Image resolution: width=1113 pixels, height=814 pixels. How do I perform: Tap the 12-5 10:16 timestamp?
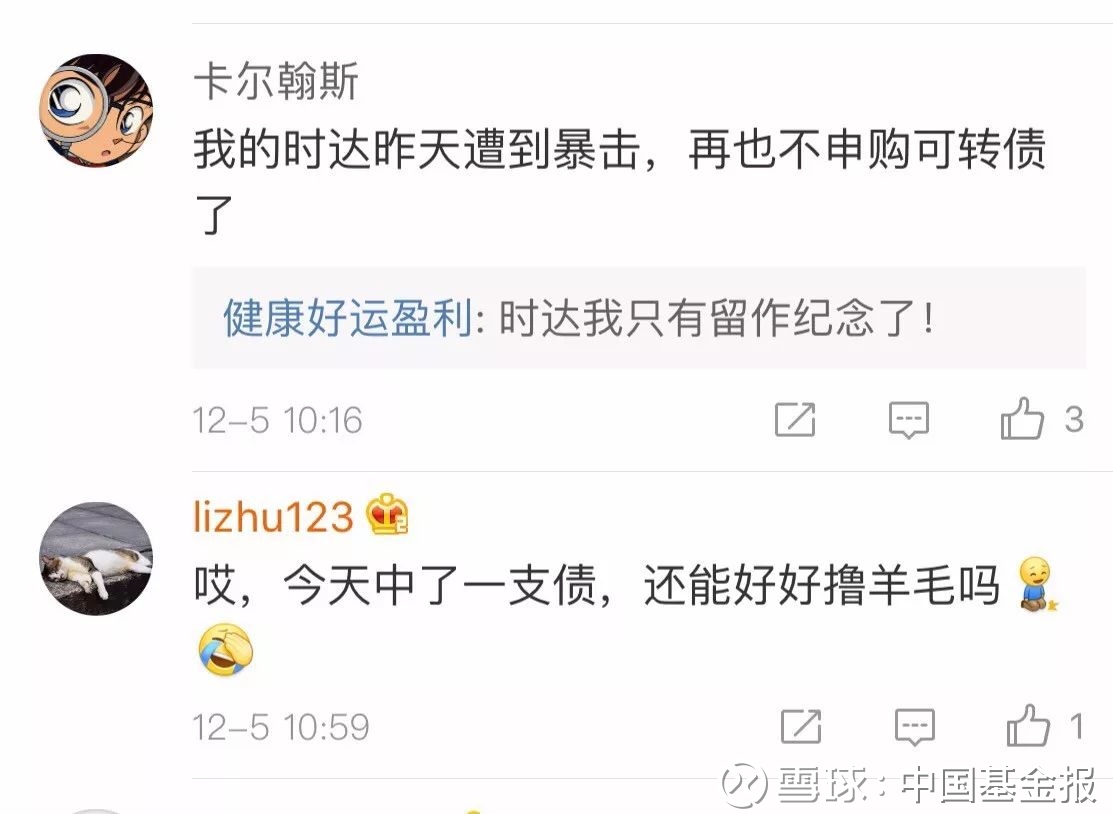coord(278,420)
